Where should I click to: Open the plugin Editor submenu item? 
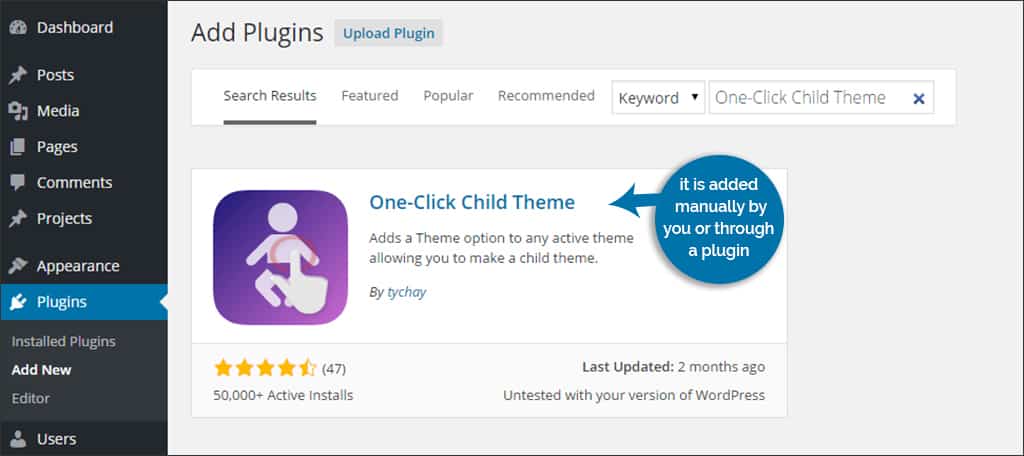(x=31, y=398)
